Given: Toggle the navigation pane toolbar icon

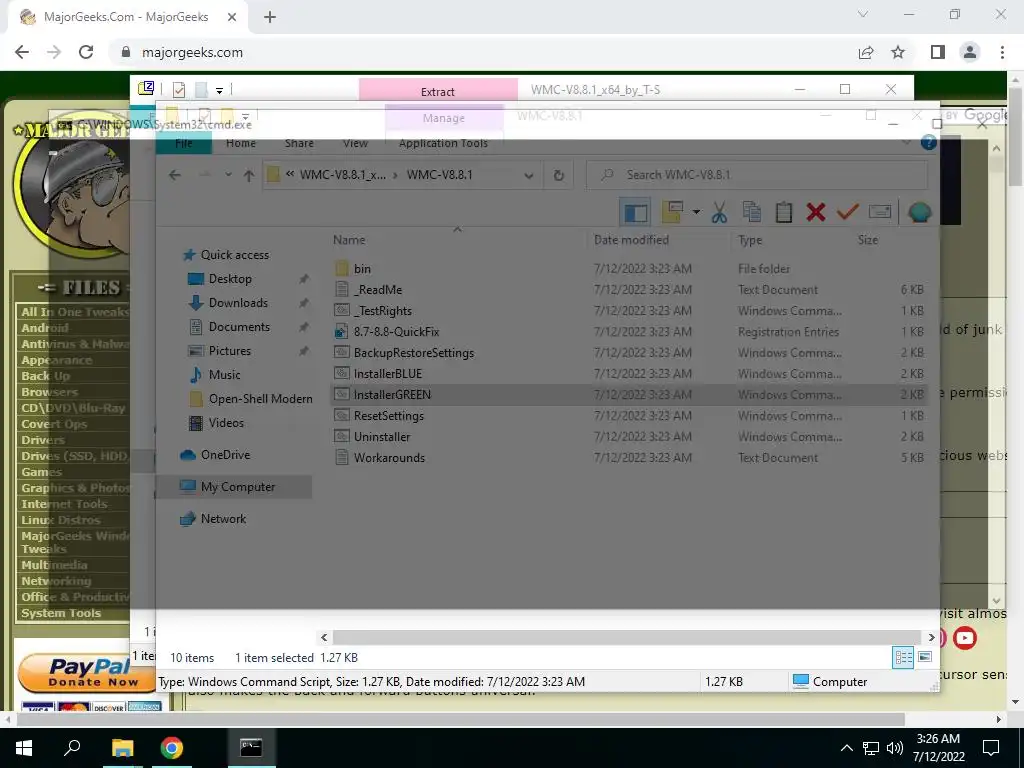Looking at the screenshot, I should click(635, 212).
